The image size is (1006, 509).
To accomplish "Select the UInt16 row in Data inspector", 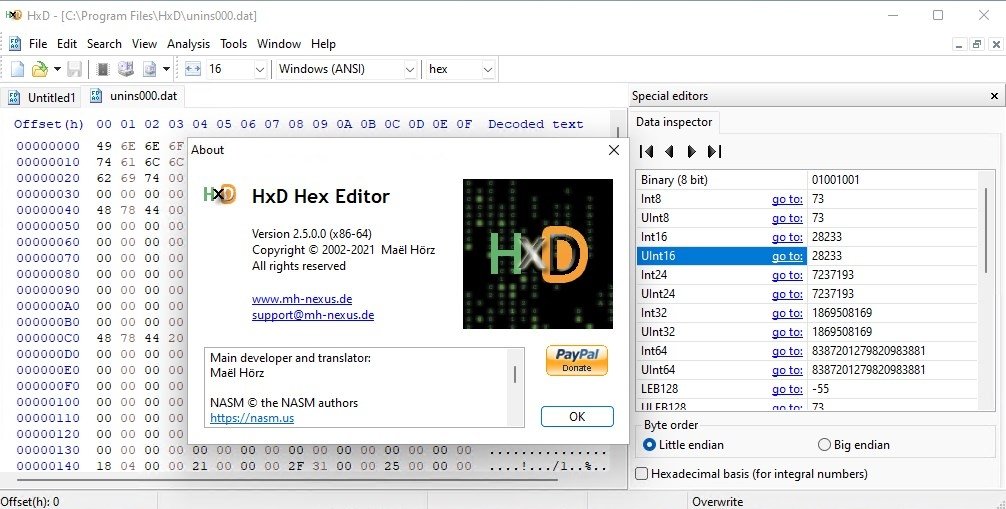I will pyautogui.click(x=806, y=255).
